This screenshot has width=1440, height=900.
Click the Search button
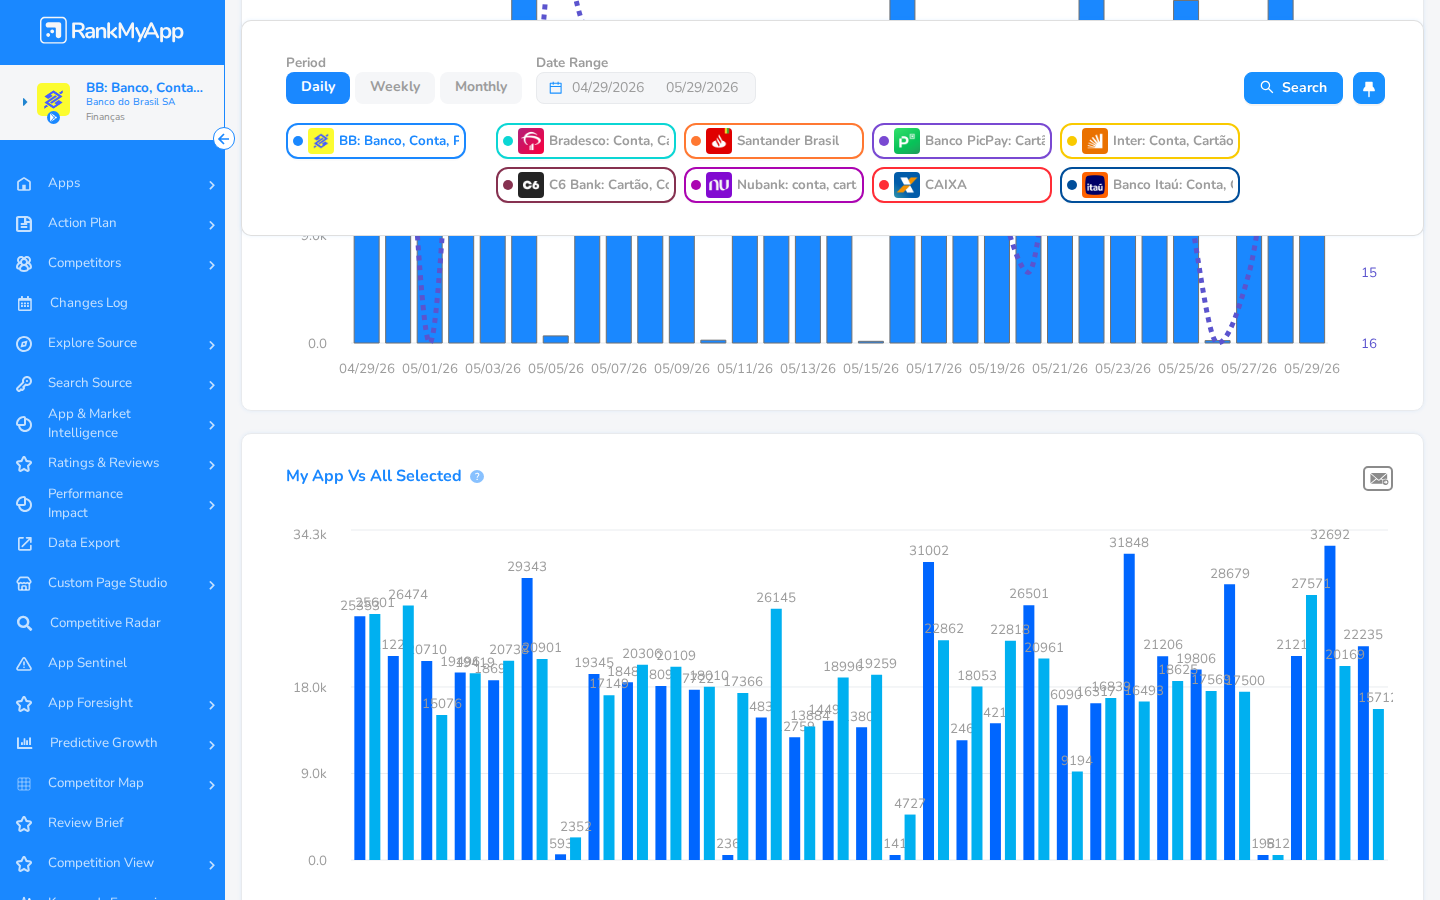click(x=1293, y=88)
